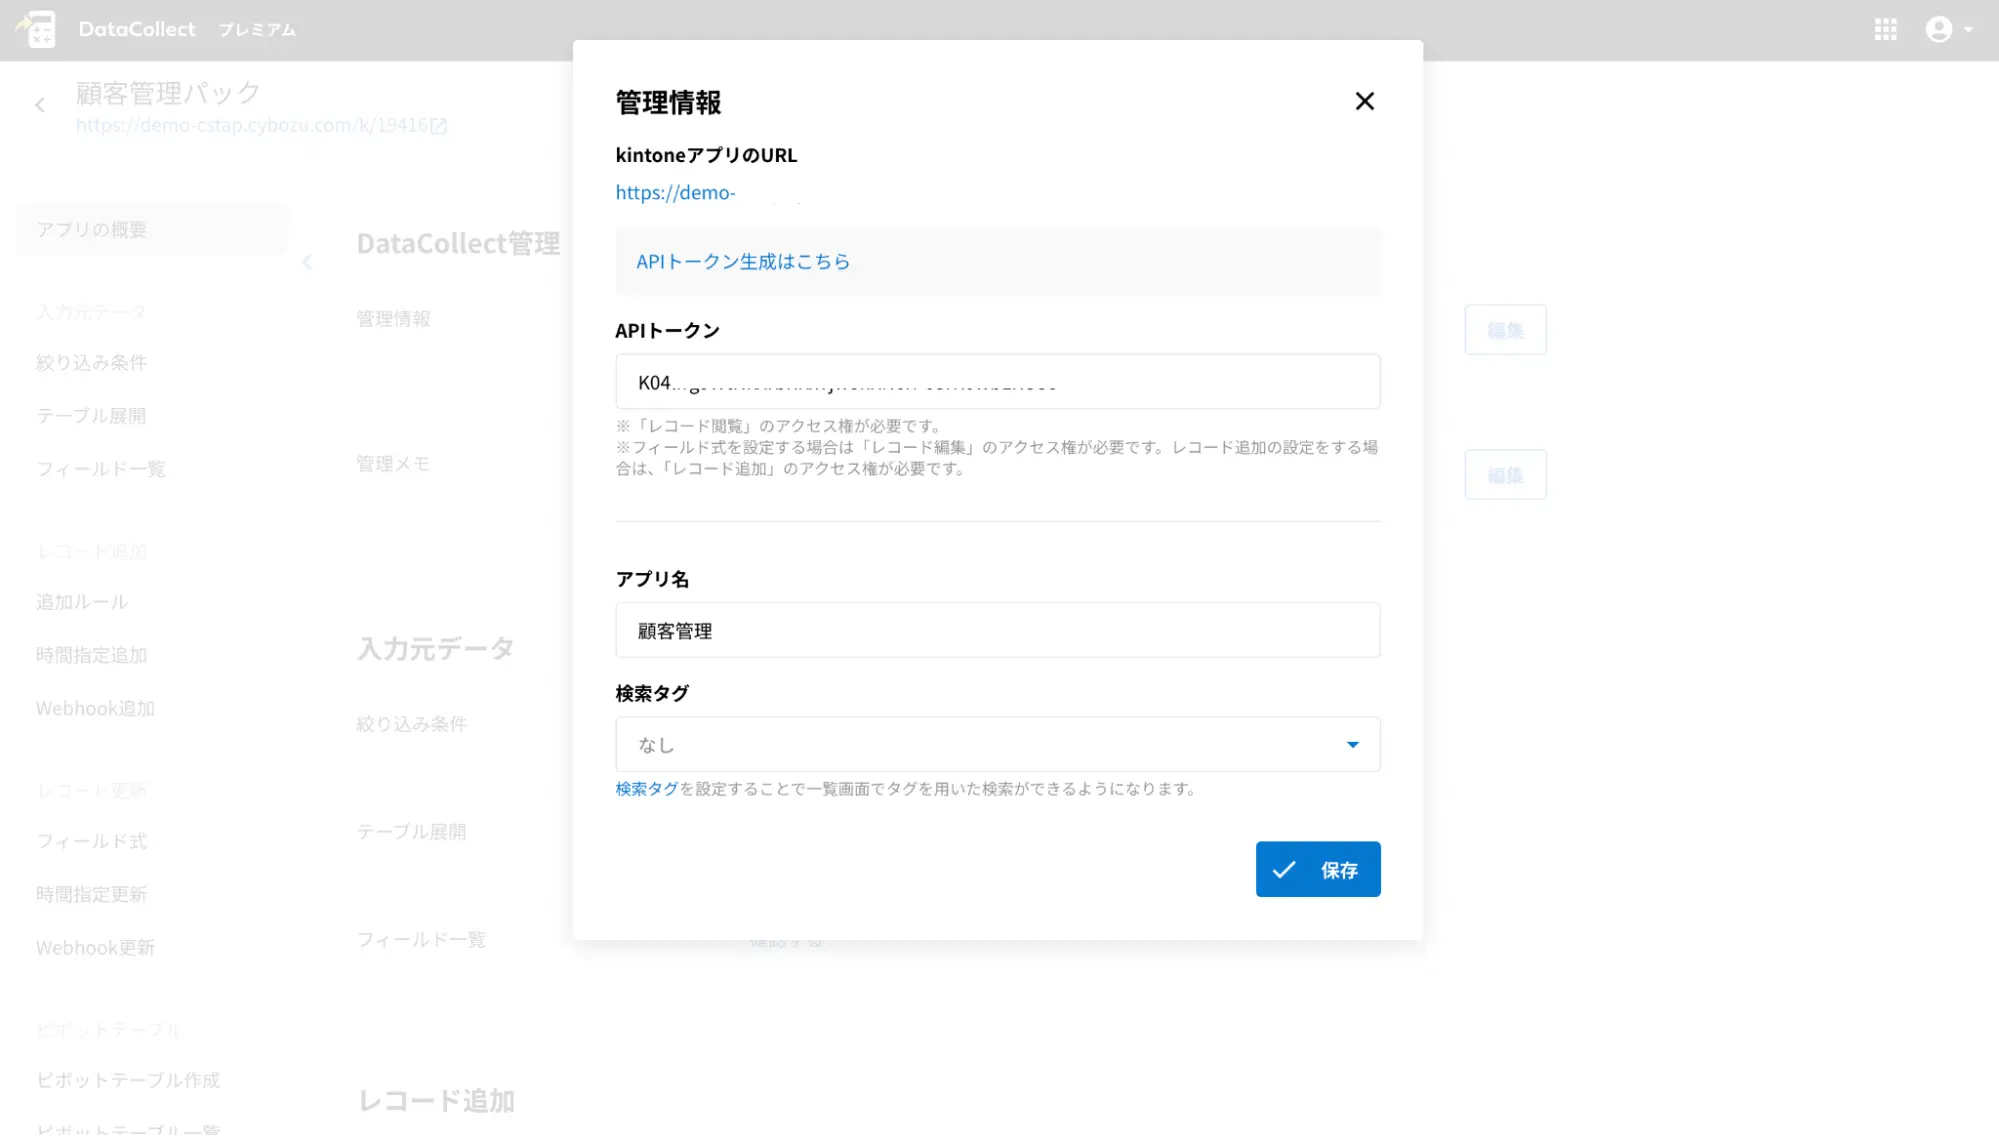This screenshot has width=1999, height=1136.
Task: Close the 管理情報 dialog with the X icon
Action: 1364,101
